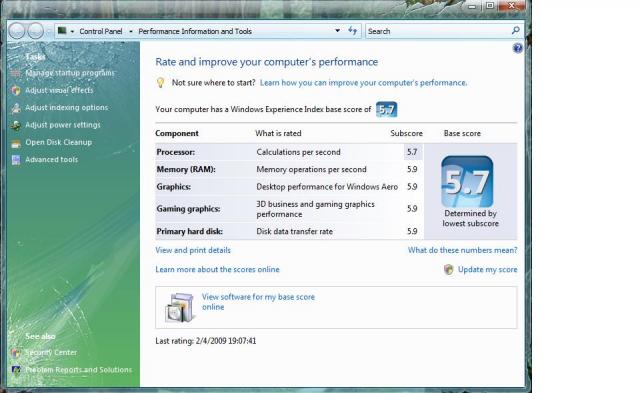Viewport: 640px width, 393px height.
Task: Select Performance Information and Tools breadcrumb
Action: [x=195, y=31]
